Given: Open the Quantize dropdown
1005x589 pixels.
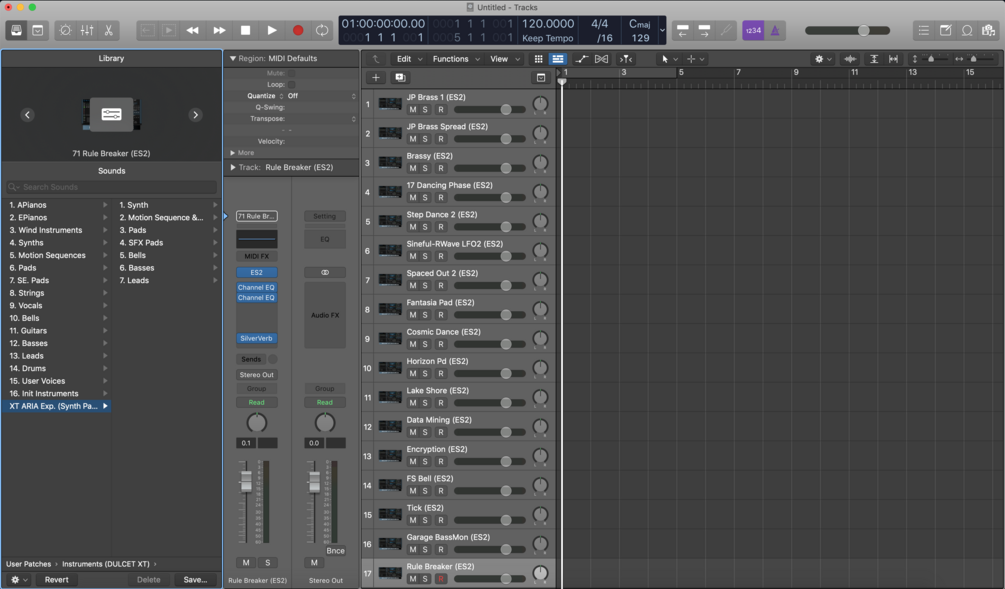Looking at the screenshot, I should pyautogui.click(x=321, y=96).
